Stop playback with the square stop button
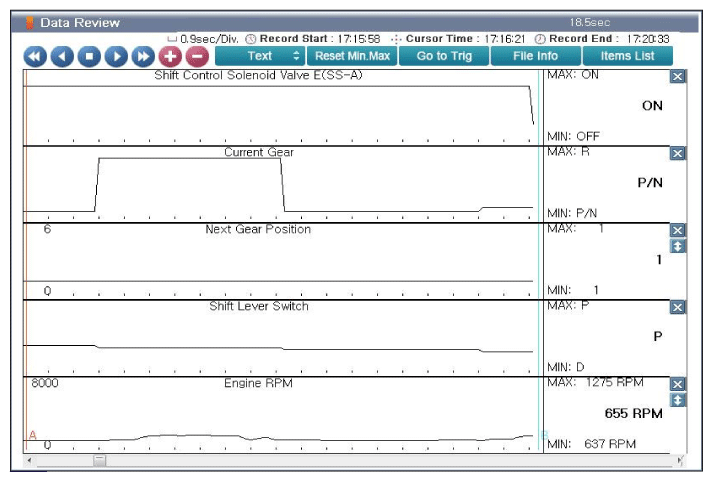The height and width of the screenshot is (481, 712). 89,57
